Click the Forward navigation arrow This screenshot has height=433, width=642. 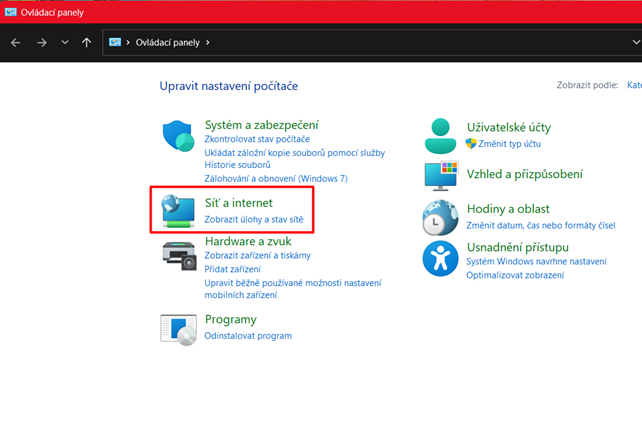tap(41, 43)
